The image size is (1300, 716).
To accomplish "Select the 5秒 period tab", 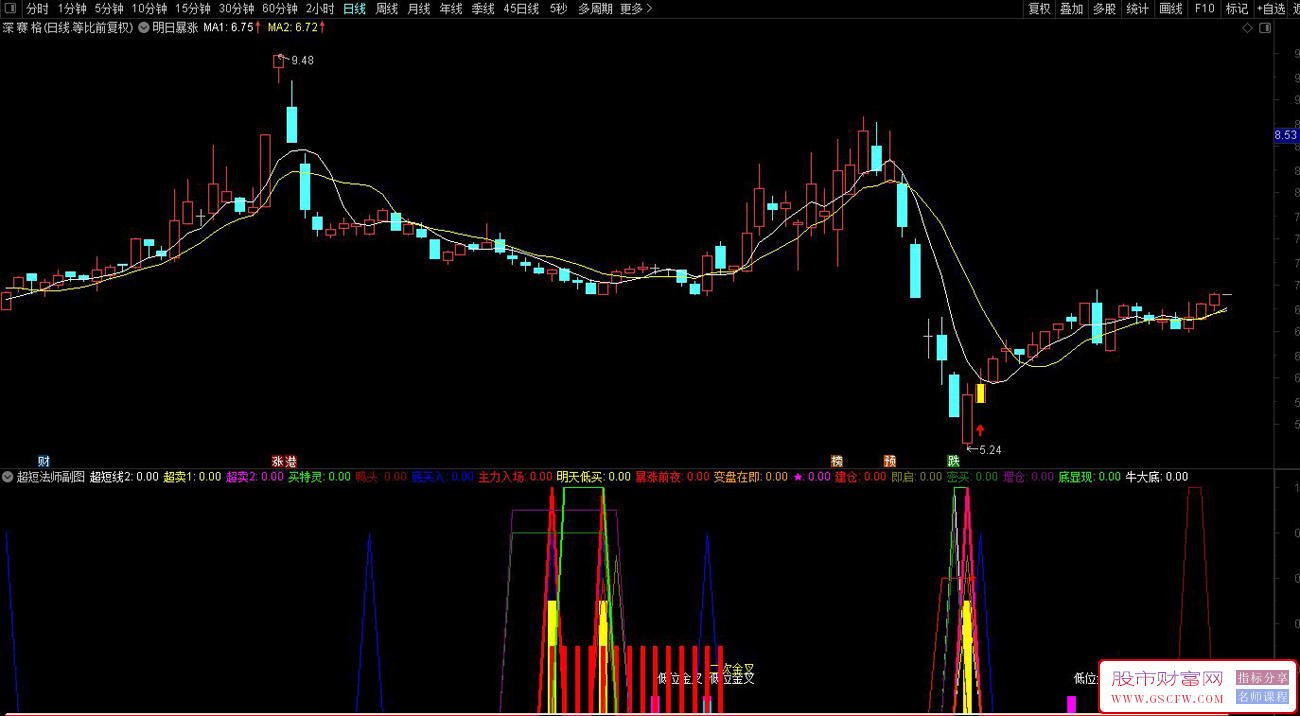I will [558, 9].
